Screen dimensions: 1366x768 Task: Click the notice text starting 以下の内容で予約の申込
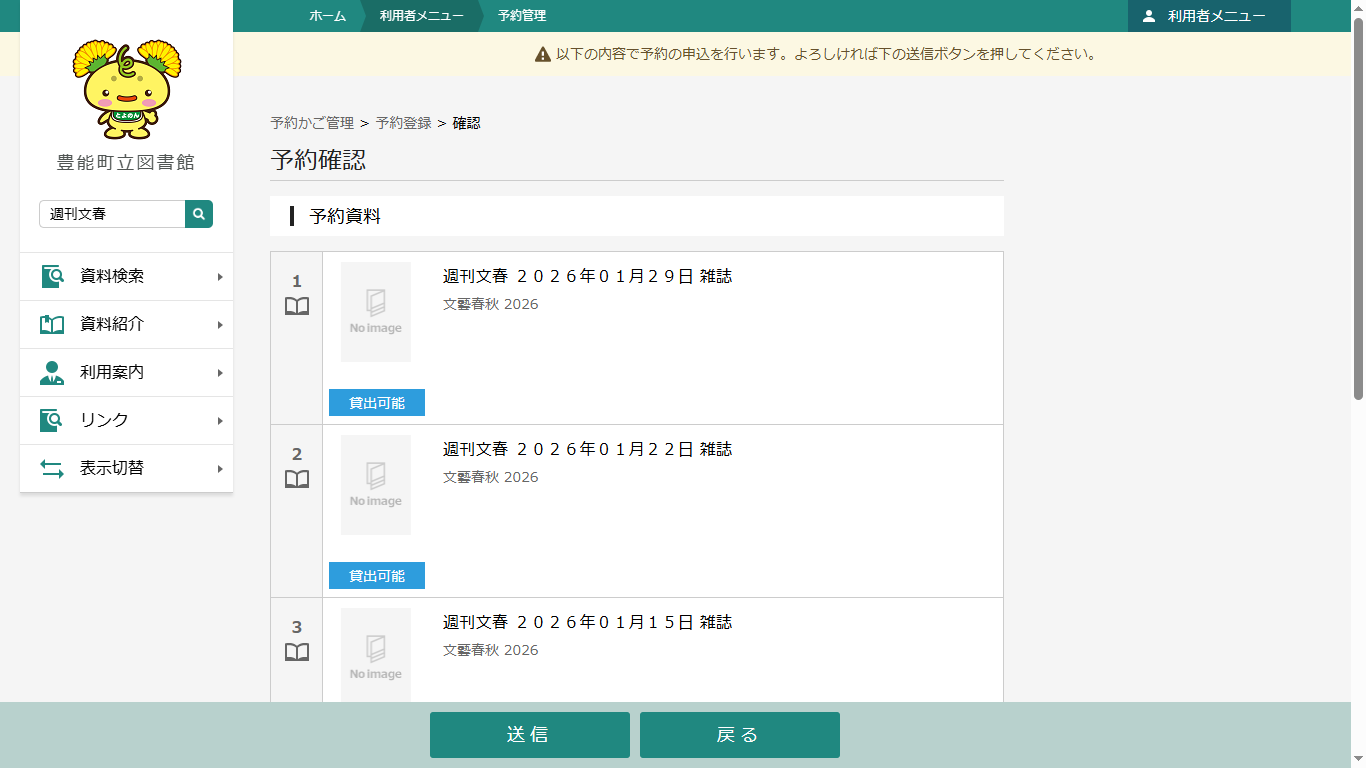826,54
